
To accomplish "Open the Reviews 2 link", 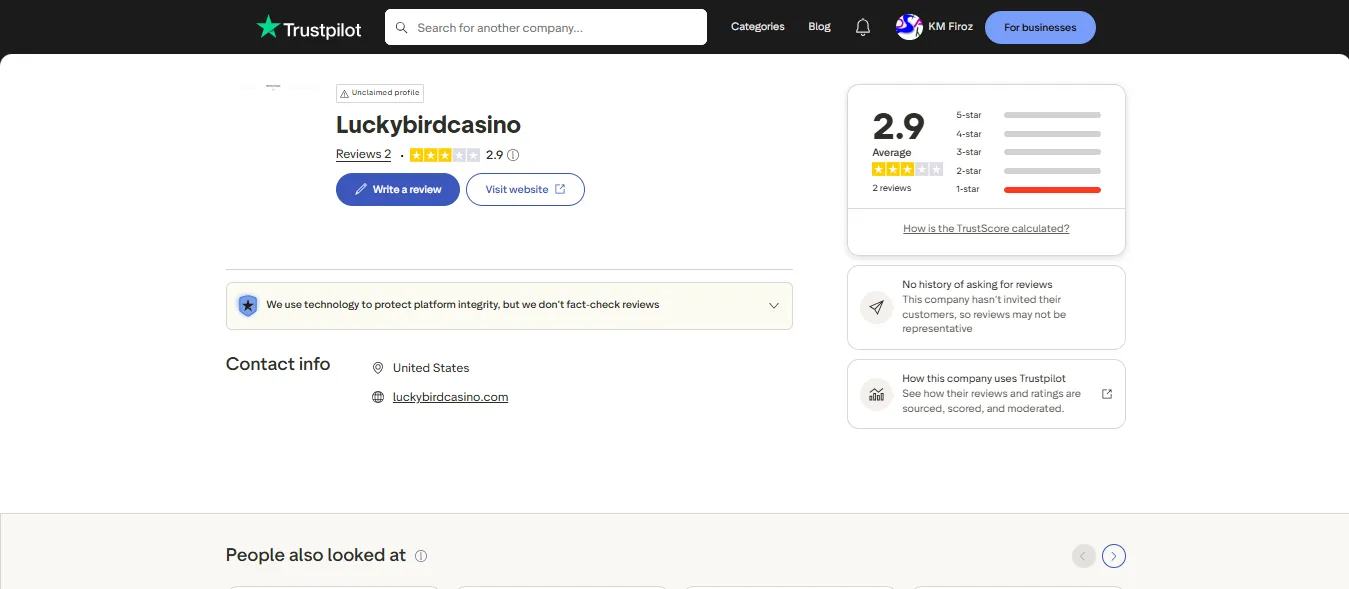I will point(363,155).
